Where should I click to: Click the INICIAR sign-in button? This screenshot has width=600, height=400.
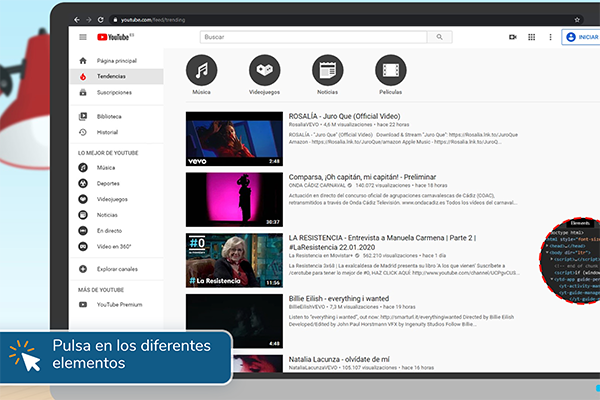(581, 37)
